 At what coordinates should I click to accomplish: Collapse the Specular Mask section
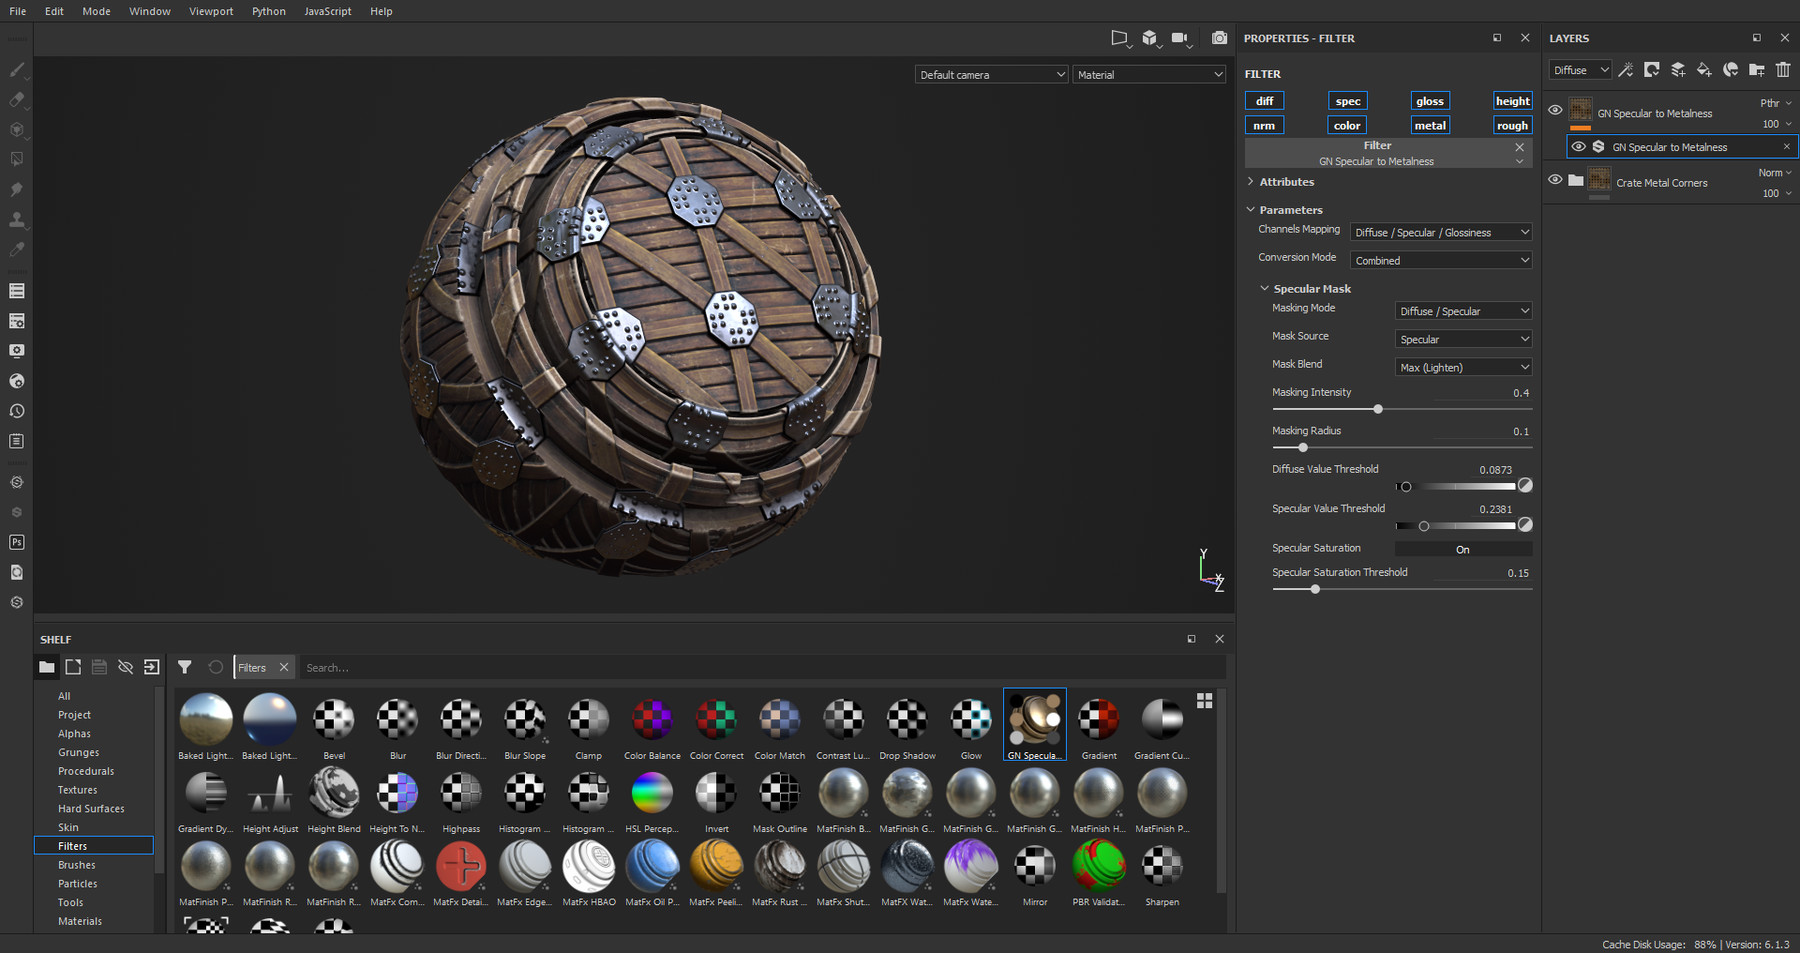(x=1265, y=288)
